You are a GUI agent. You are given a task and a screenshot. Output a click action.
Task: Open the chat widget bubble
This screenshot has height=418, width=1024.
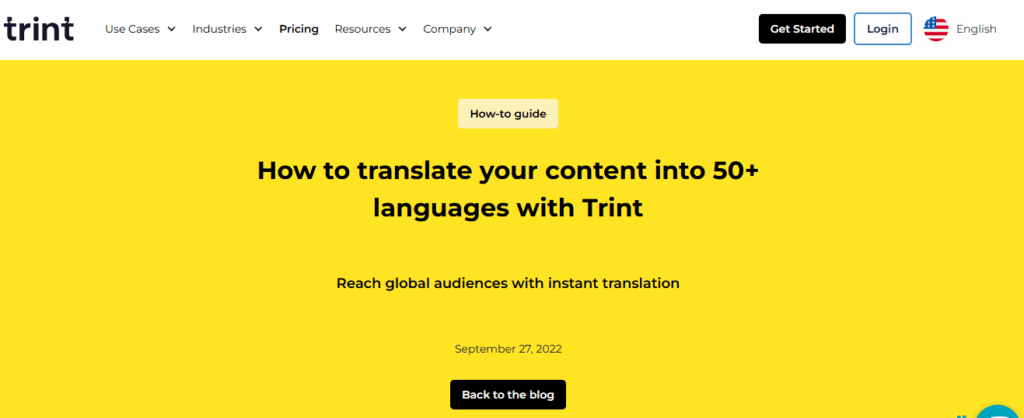click(x=1000, y=410)
